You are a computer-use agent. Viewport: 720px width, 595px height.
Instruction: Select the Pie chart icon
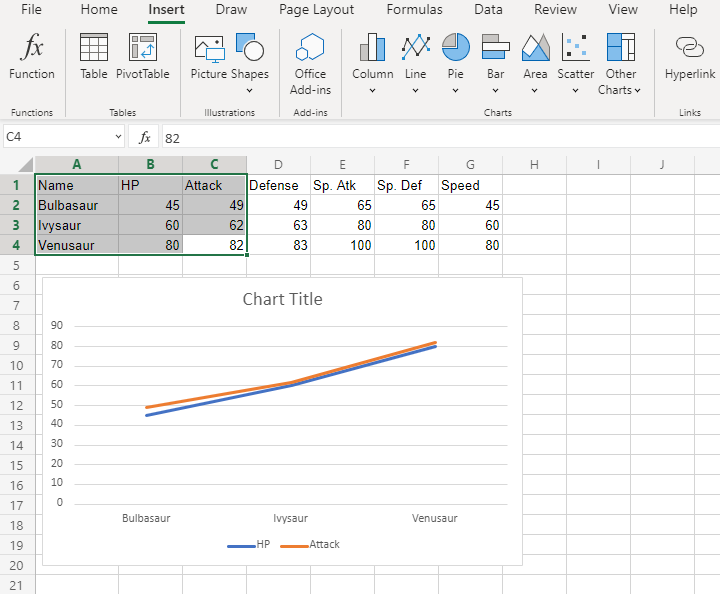point(456,48)
